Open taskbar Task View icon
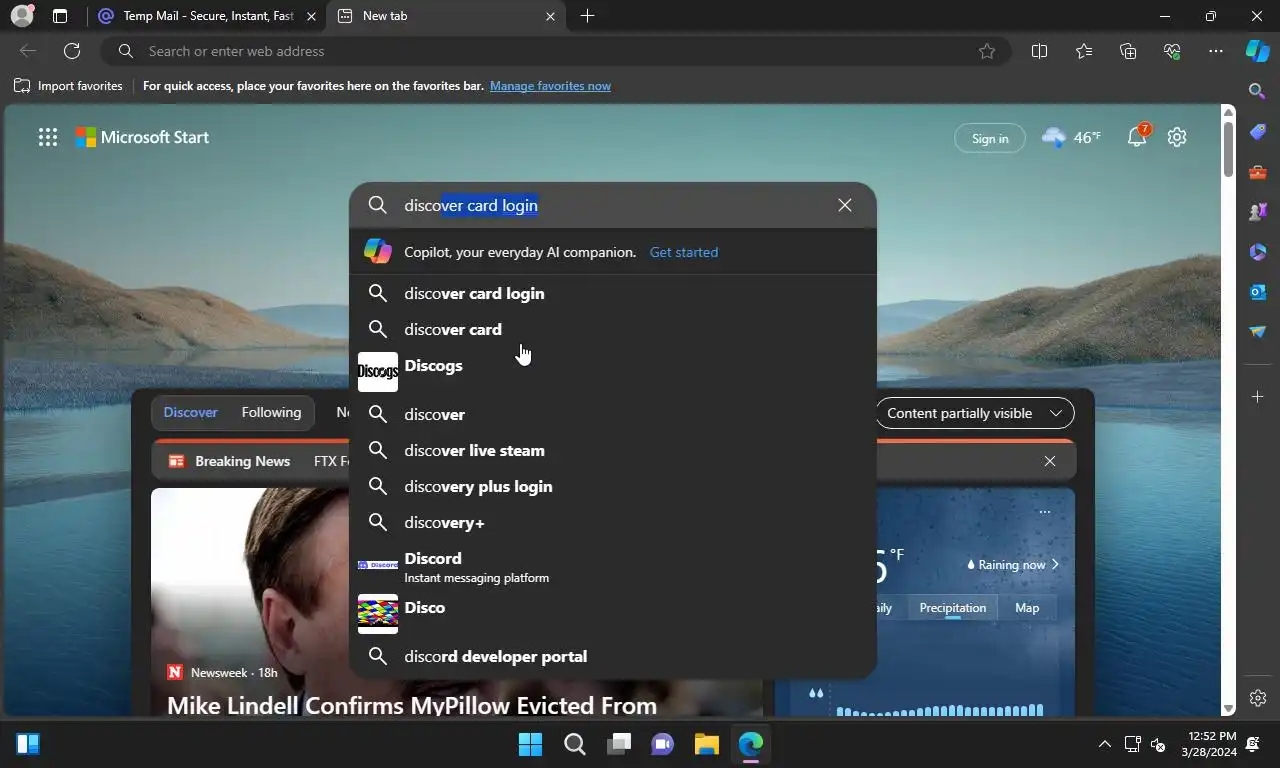 (619, 744)
